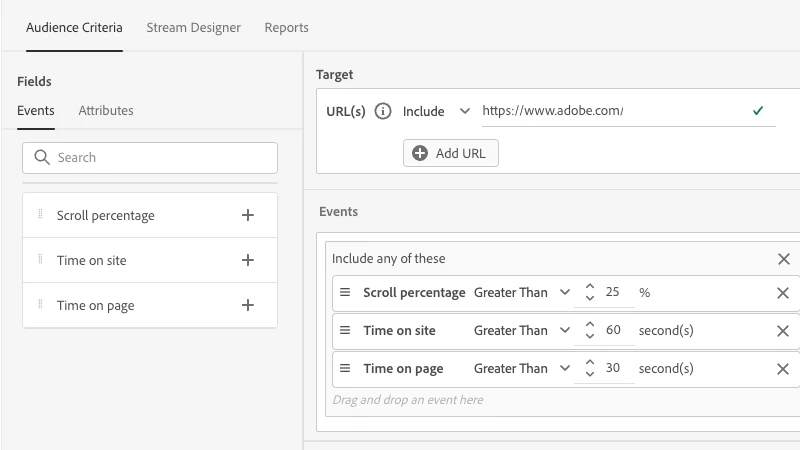Increase the Time on page seconds
Viewport: 800px width, 450px height.
click(590, 362)
